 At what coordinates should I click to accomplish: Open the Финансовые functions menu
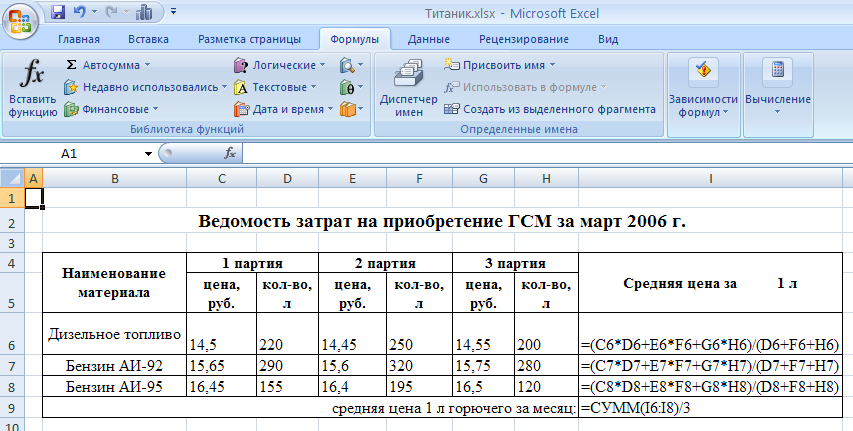point(110,109)
